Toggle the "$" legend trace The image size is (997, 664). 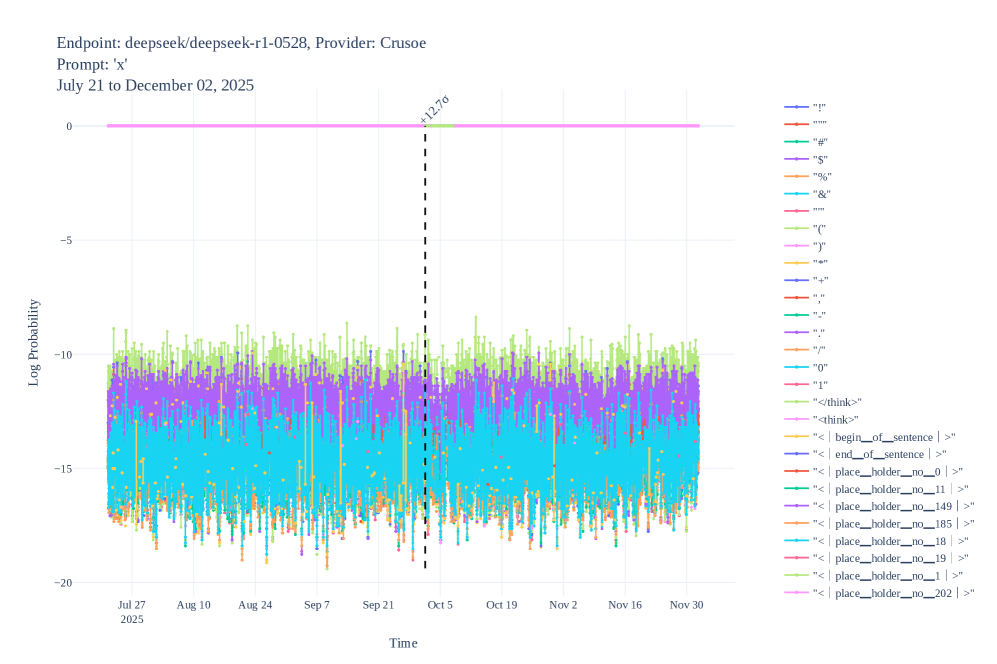coord(821,159)
